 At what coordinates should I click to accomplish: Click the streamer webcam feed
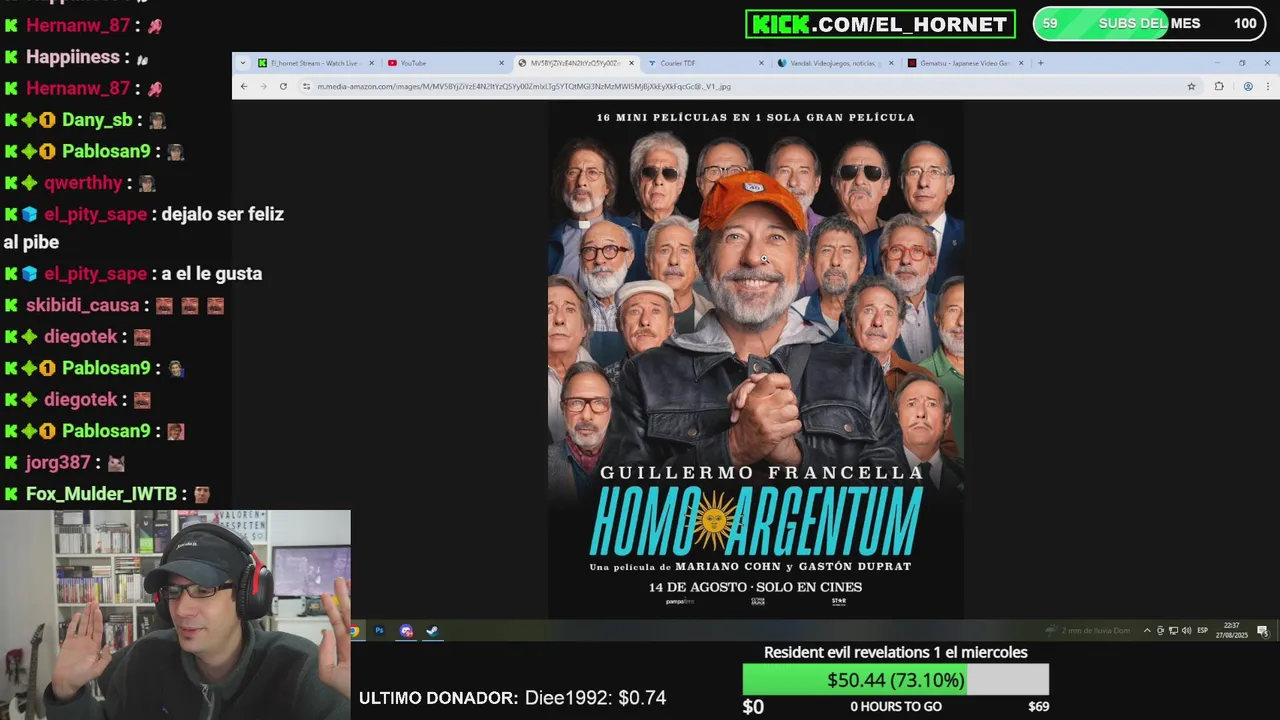pyautogui.click(x=175, y=615)
